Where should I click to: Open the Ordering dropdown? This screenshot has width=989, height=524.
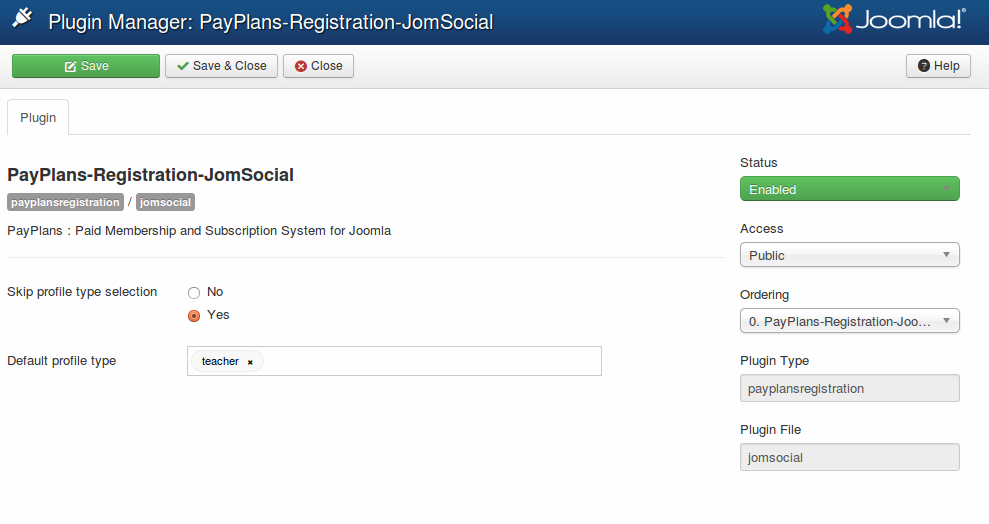click(x=850, y=321)
